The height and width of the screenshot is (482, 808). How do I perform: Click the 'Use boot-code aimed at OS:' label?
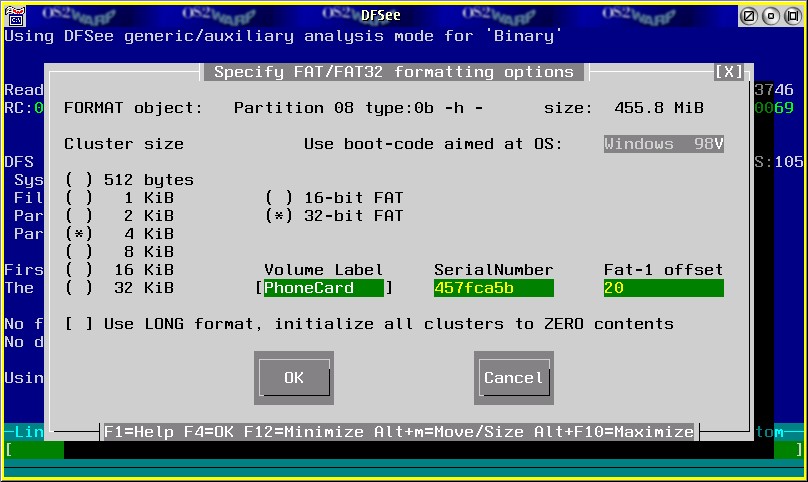pyautogui.click(x=433, y=144)
